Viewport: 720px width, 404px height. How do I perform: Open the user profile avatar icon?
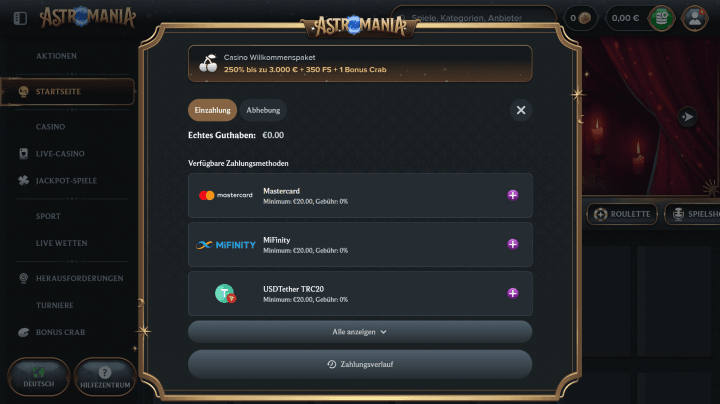(694, 18)
